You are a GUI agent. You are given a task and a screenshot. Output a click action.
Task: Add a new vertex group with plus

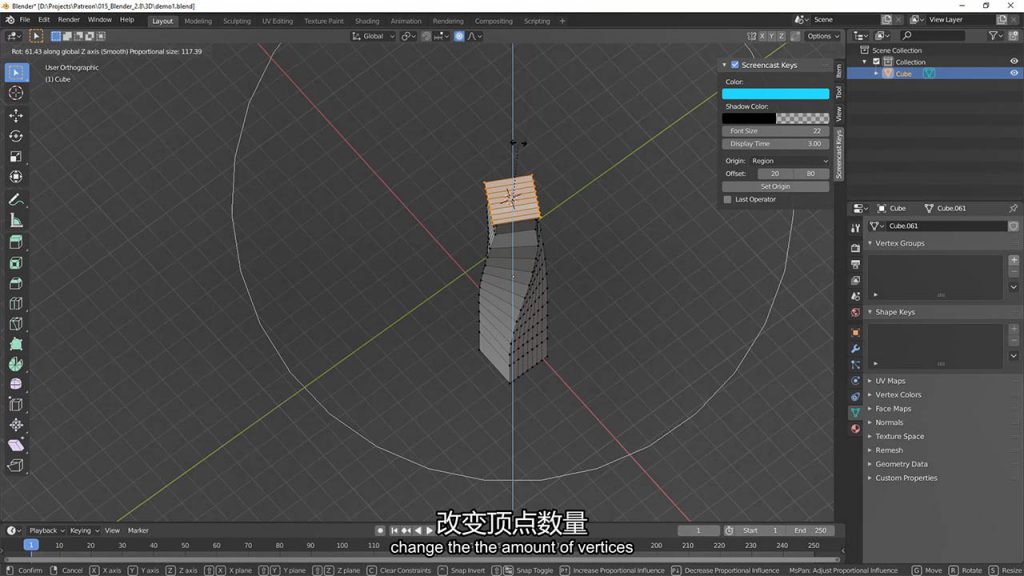tap(1014, 260)
